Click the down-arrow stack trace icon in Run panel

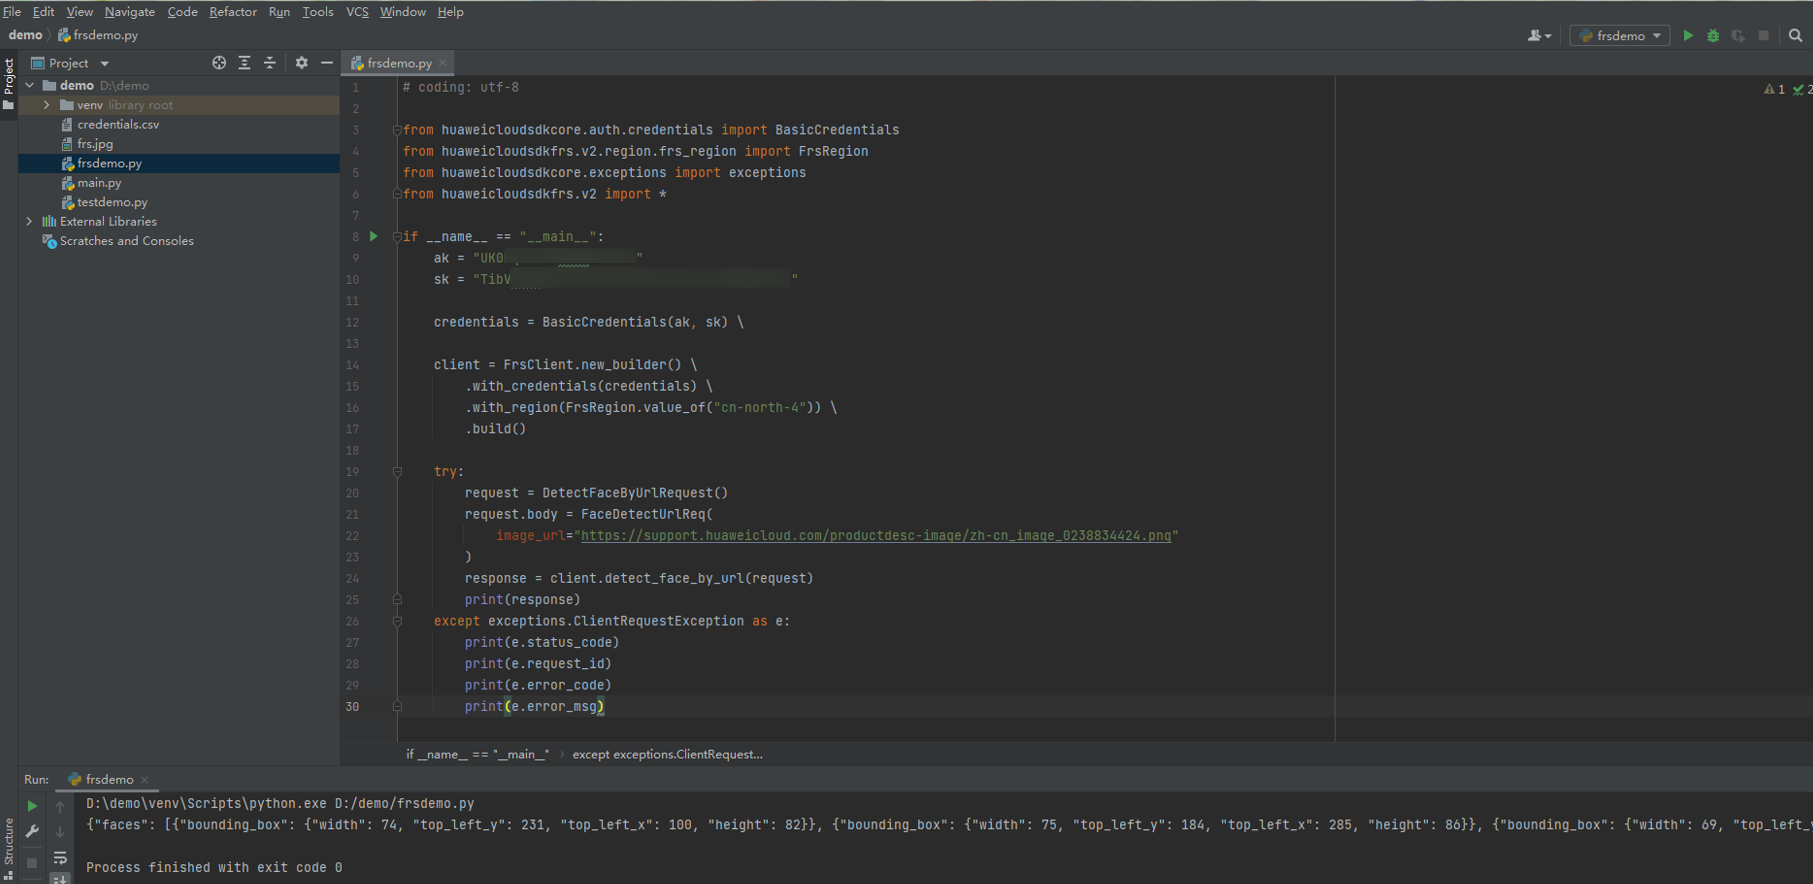(x=60, y=831)
